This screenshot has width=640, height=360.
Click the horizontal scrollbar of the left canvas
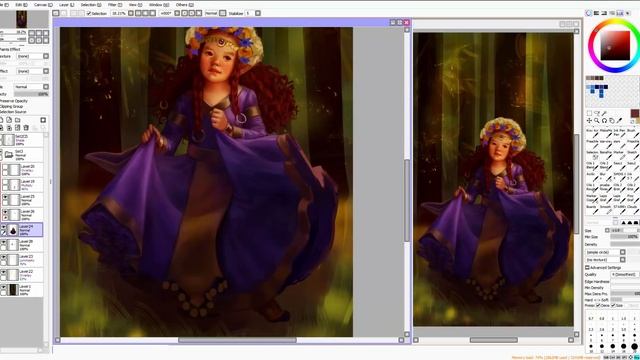[237, 340]
